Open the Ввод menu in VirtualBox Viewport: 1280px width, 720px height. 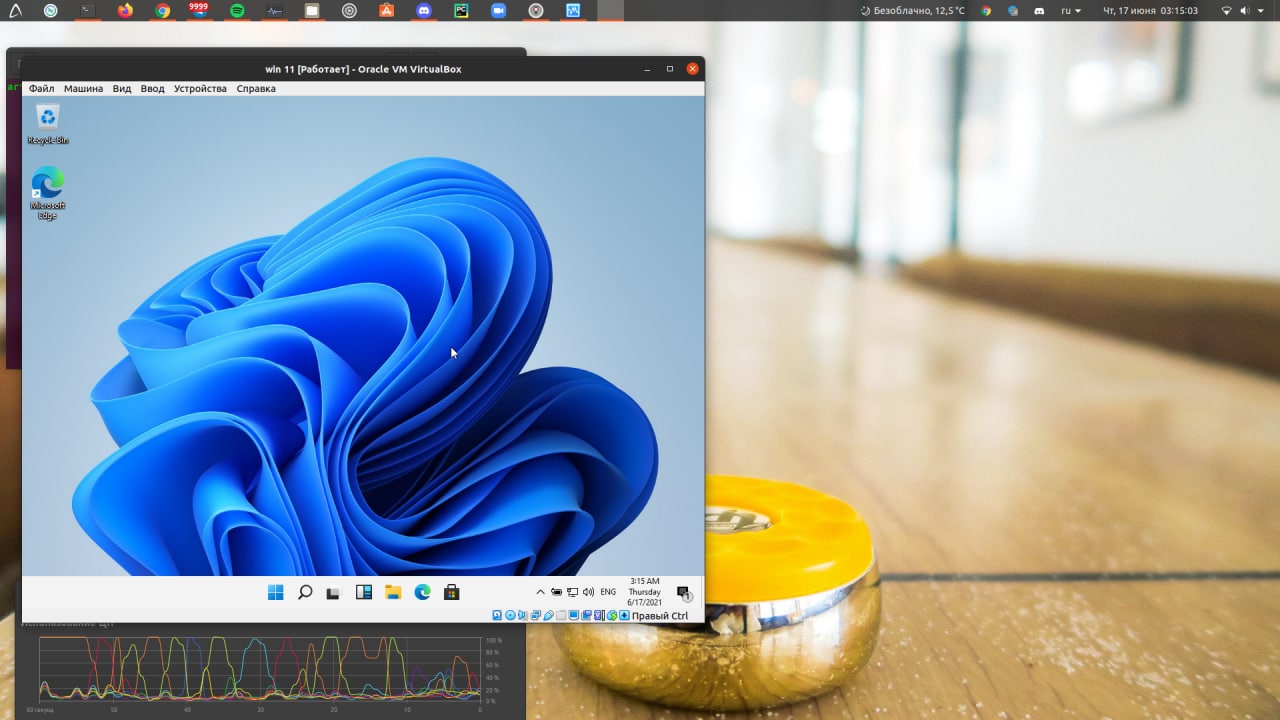(152, 88)
